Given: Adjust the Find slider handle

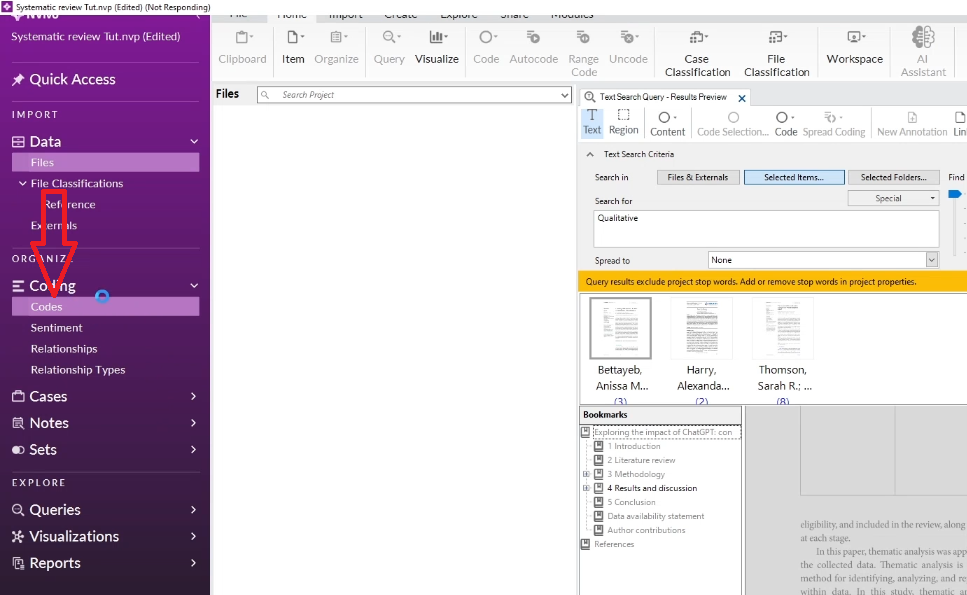Looking at the screenshot, I should (x=954, y=194).
